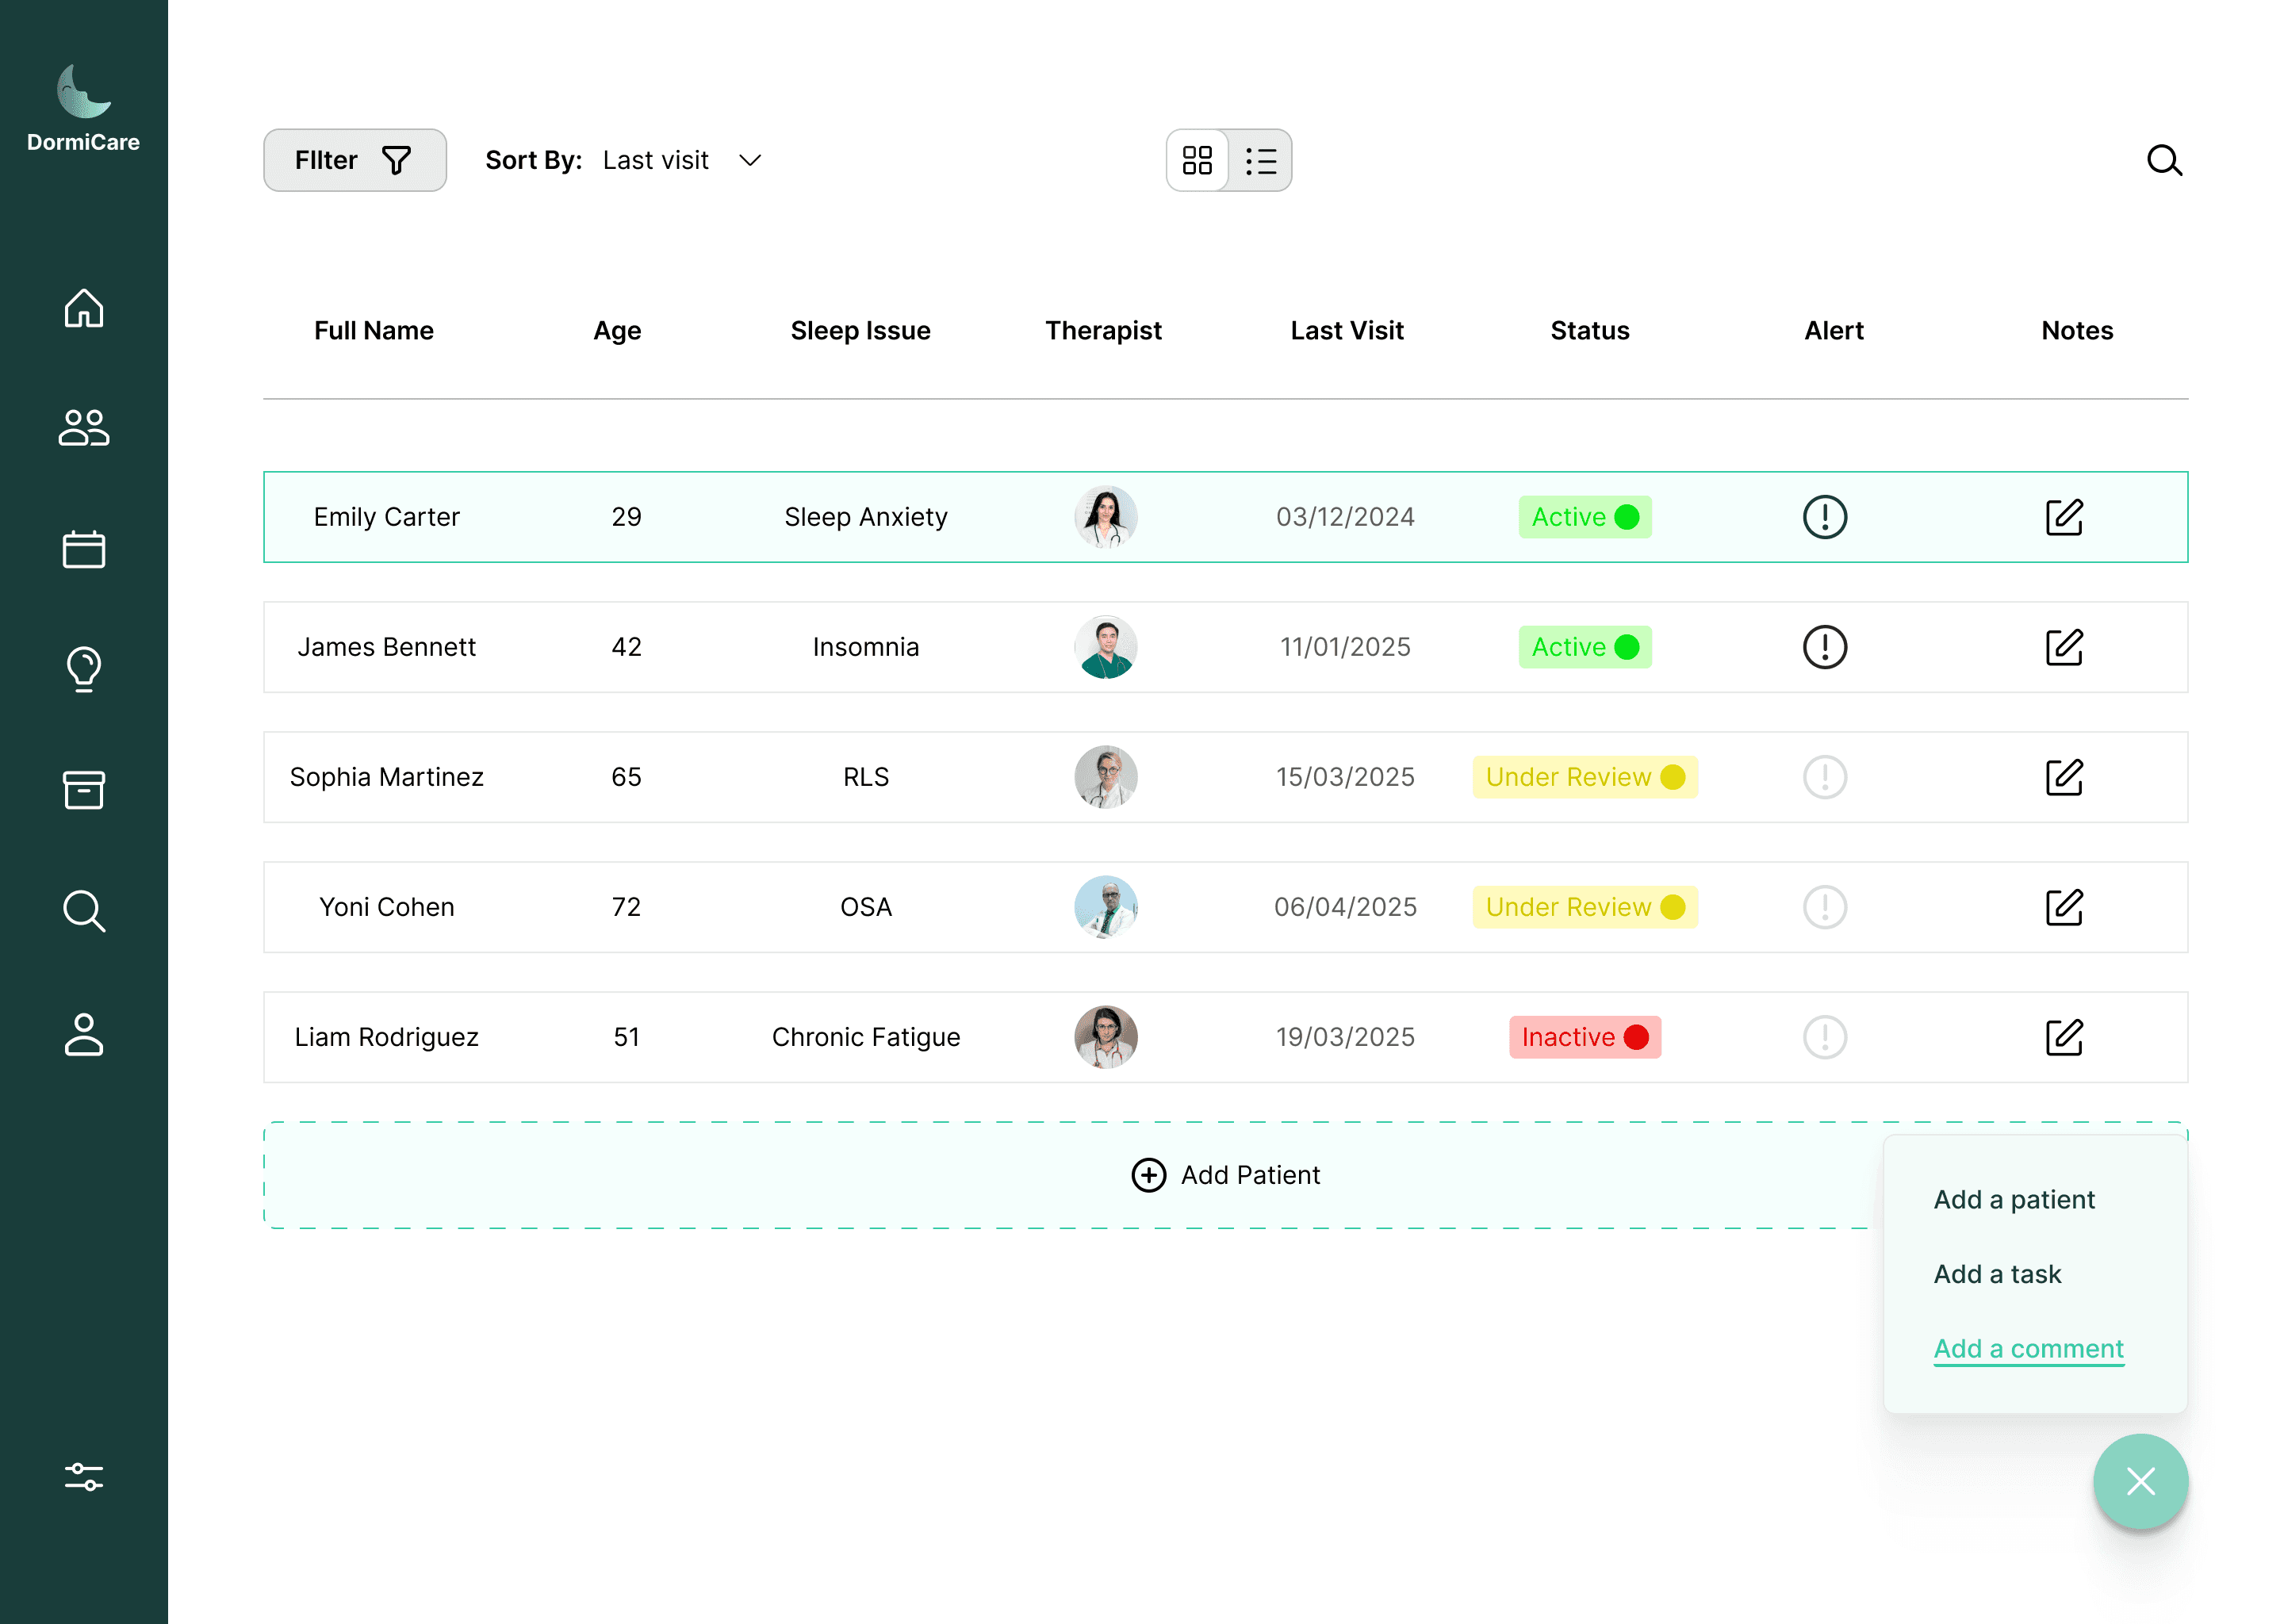Screen dimensions: 2284x1624
Task: Open the archive box sidebar icon
Action: (x=84, y=790)
